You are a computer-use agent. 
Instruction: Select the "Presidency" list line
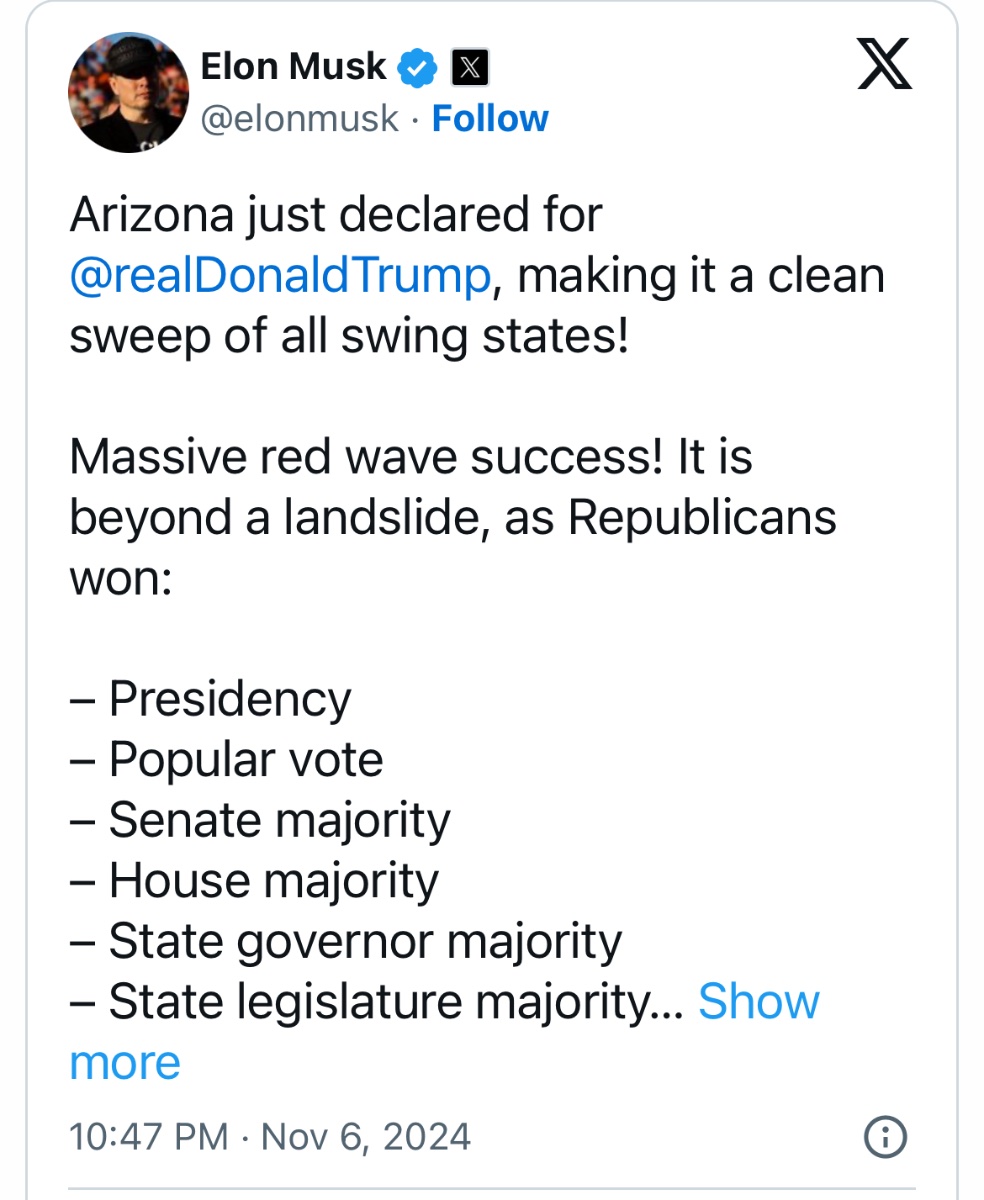(x=230, y=699)
